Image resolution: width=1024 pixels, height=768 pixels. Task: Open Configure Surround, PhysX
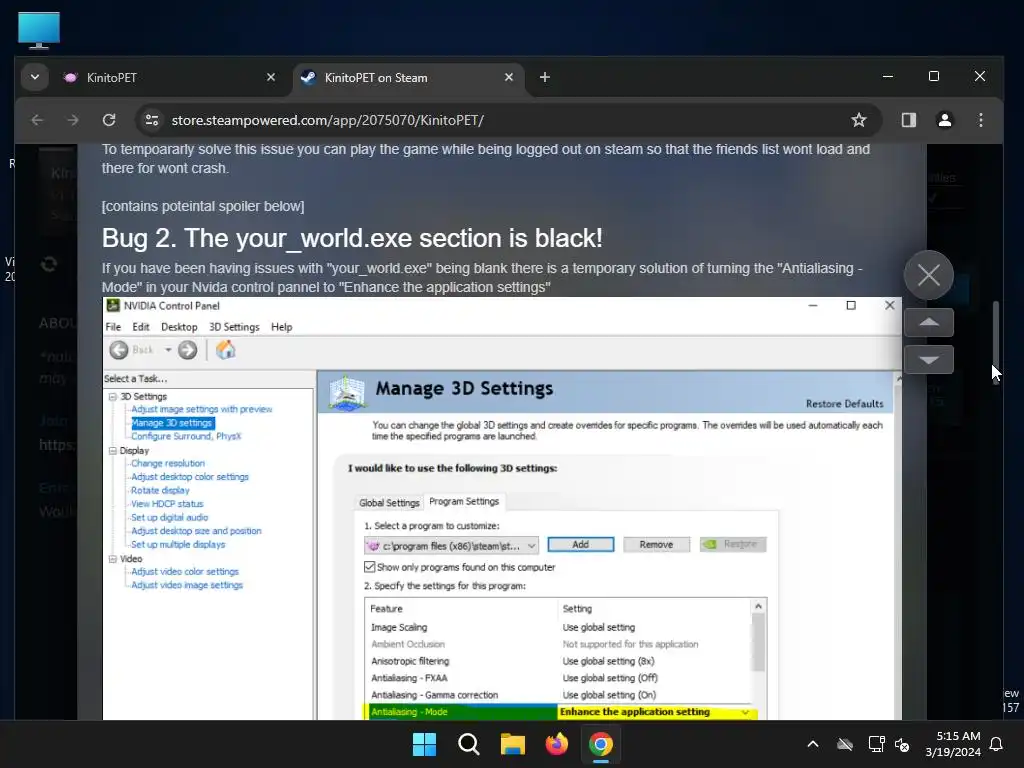[186, 436]
